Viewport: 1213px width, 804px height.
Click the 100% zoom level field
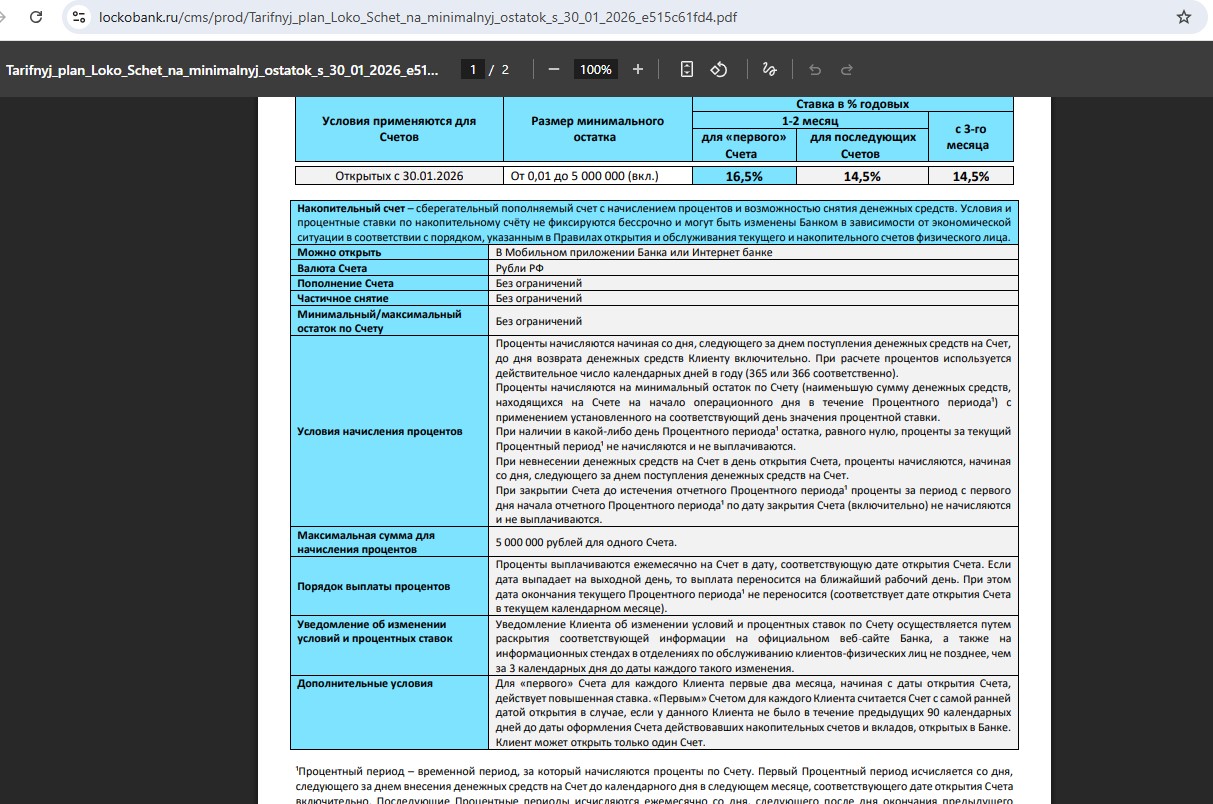(x=596, y=69)
